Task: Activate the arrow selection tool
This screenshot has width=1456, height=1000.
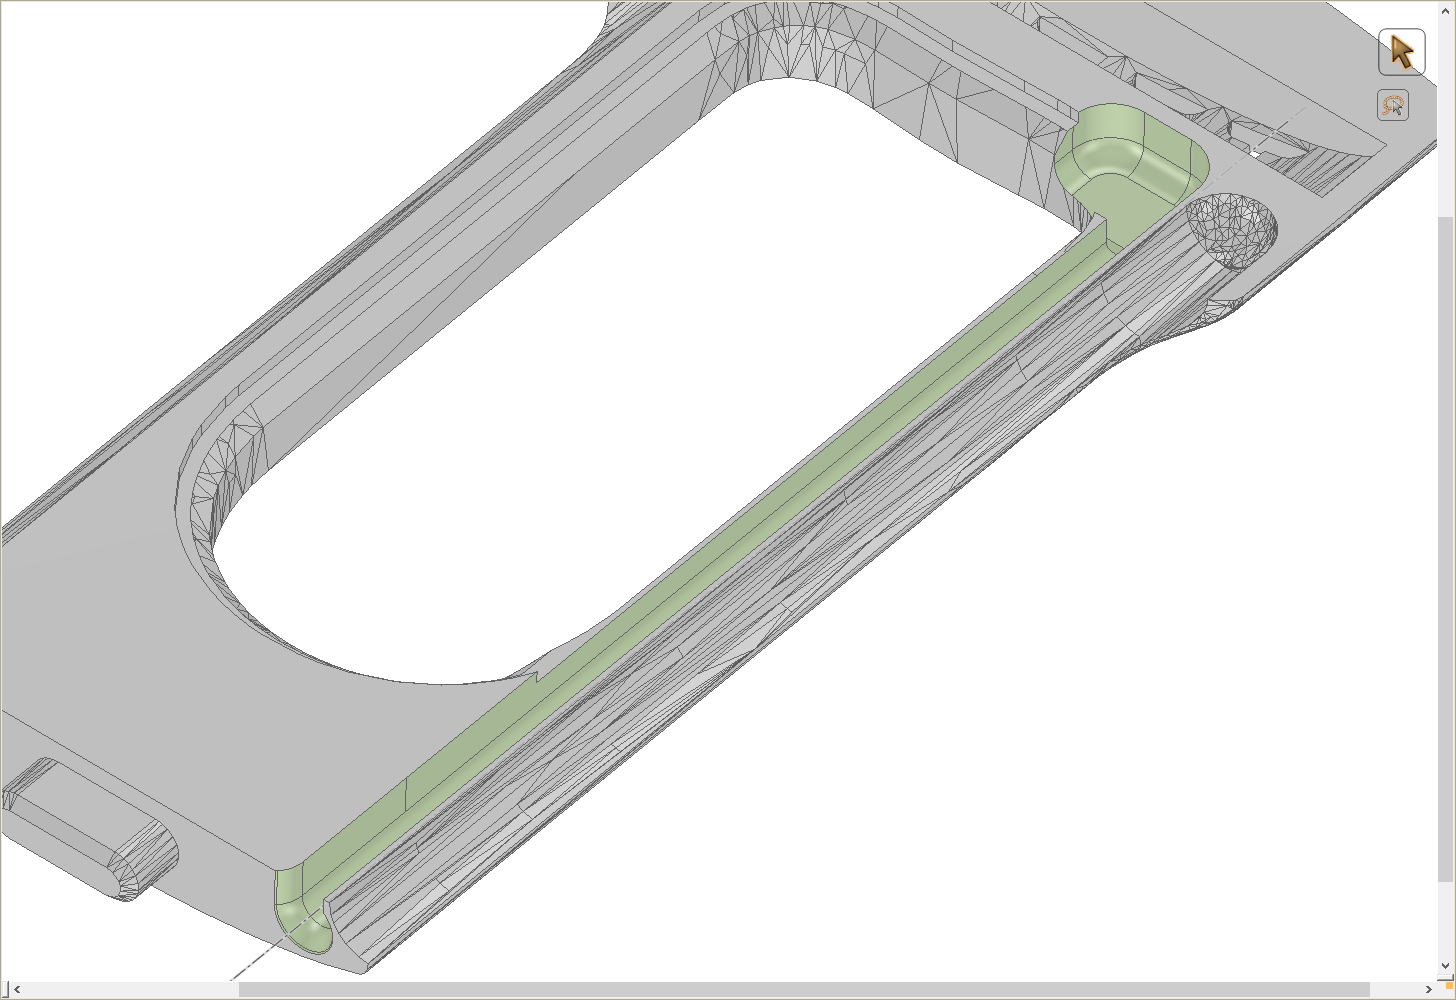Action: coord(1401,52)
